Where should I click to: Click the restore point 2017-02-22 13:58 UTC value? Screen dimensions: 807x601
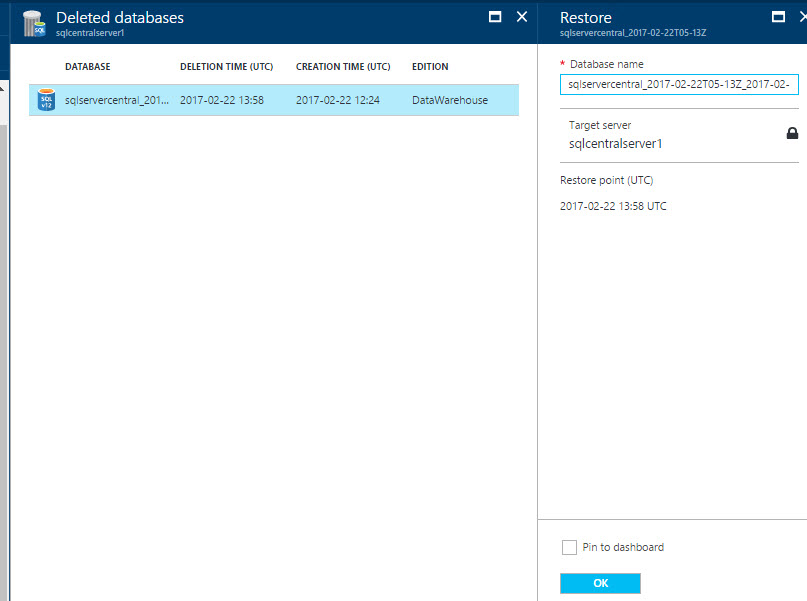(x=613, y=206)
